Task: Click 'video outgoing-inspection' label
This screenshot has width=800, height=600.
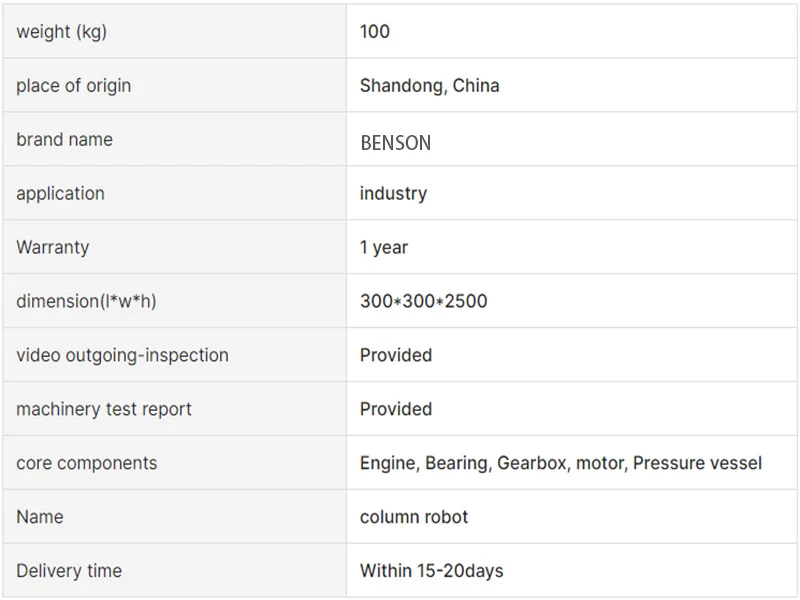Action: (122, 355)
